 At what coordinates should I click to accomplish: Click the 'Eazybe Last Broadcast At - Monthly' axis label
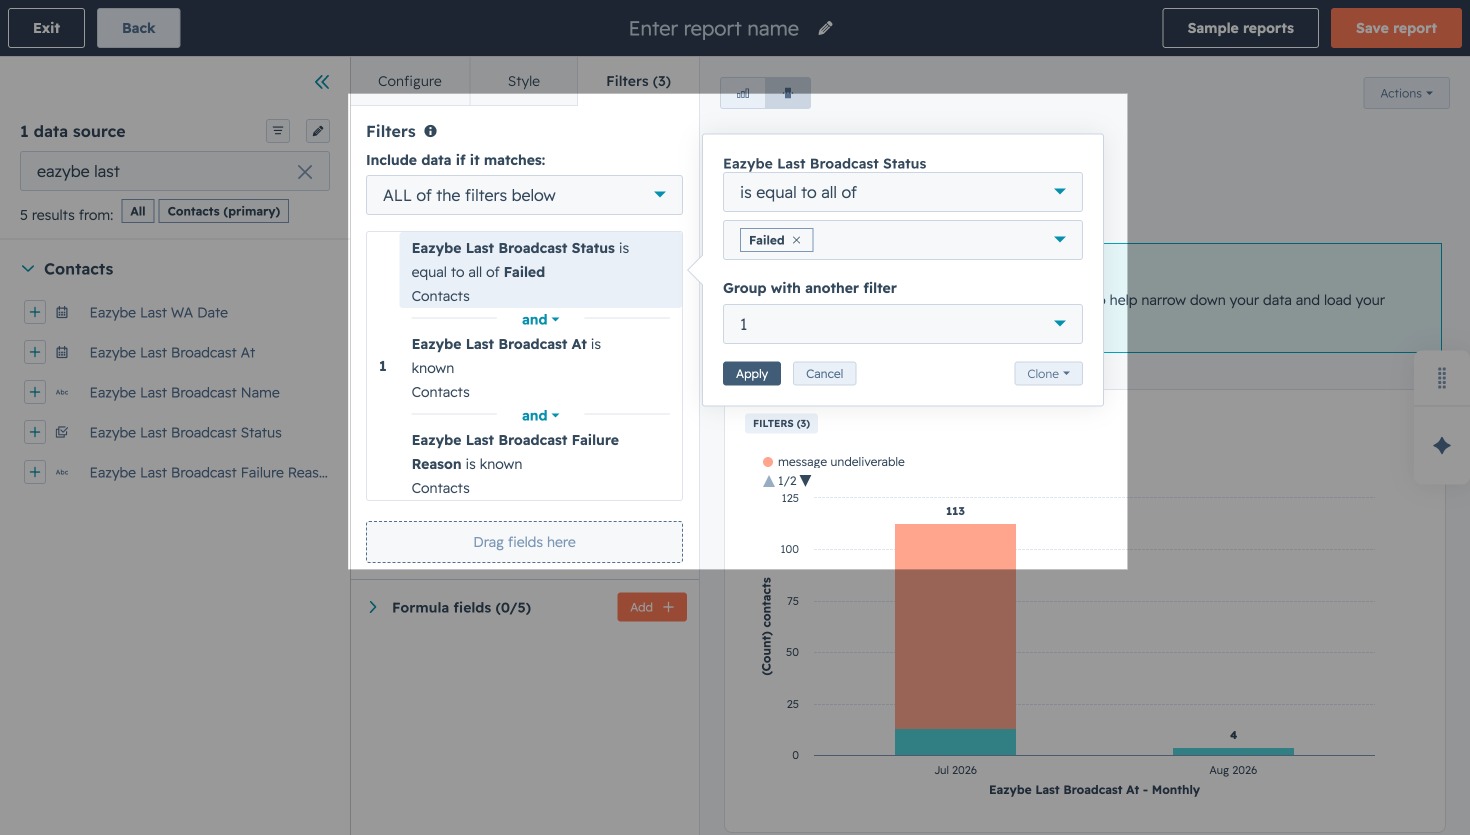coord(1094,790)
